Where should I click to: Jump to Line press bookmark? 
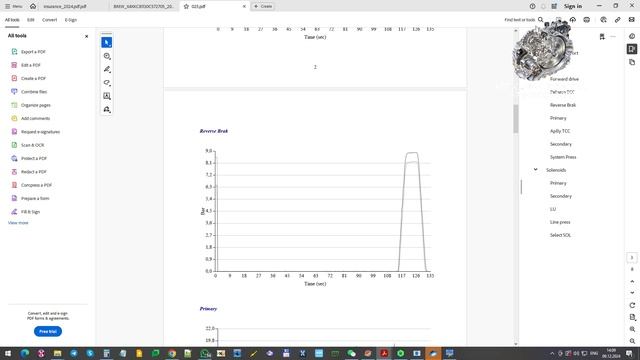[x=560, y=222]
